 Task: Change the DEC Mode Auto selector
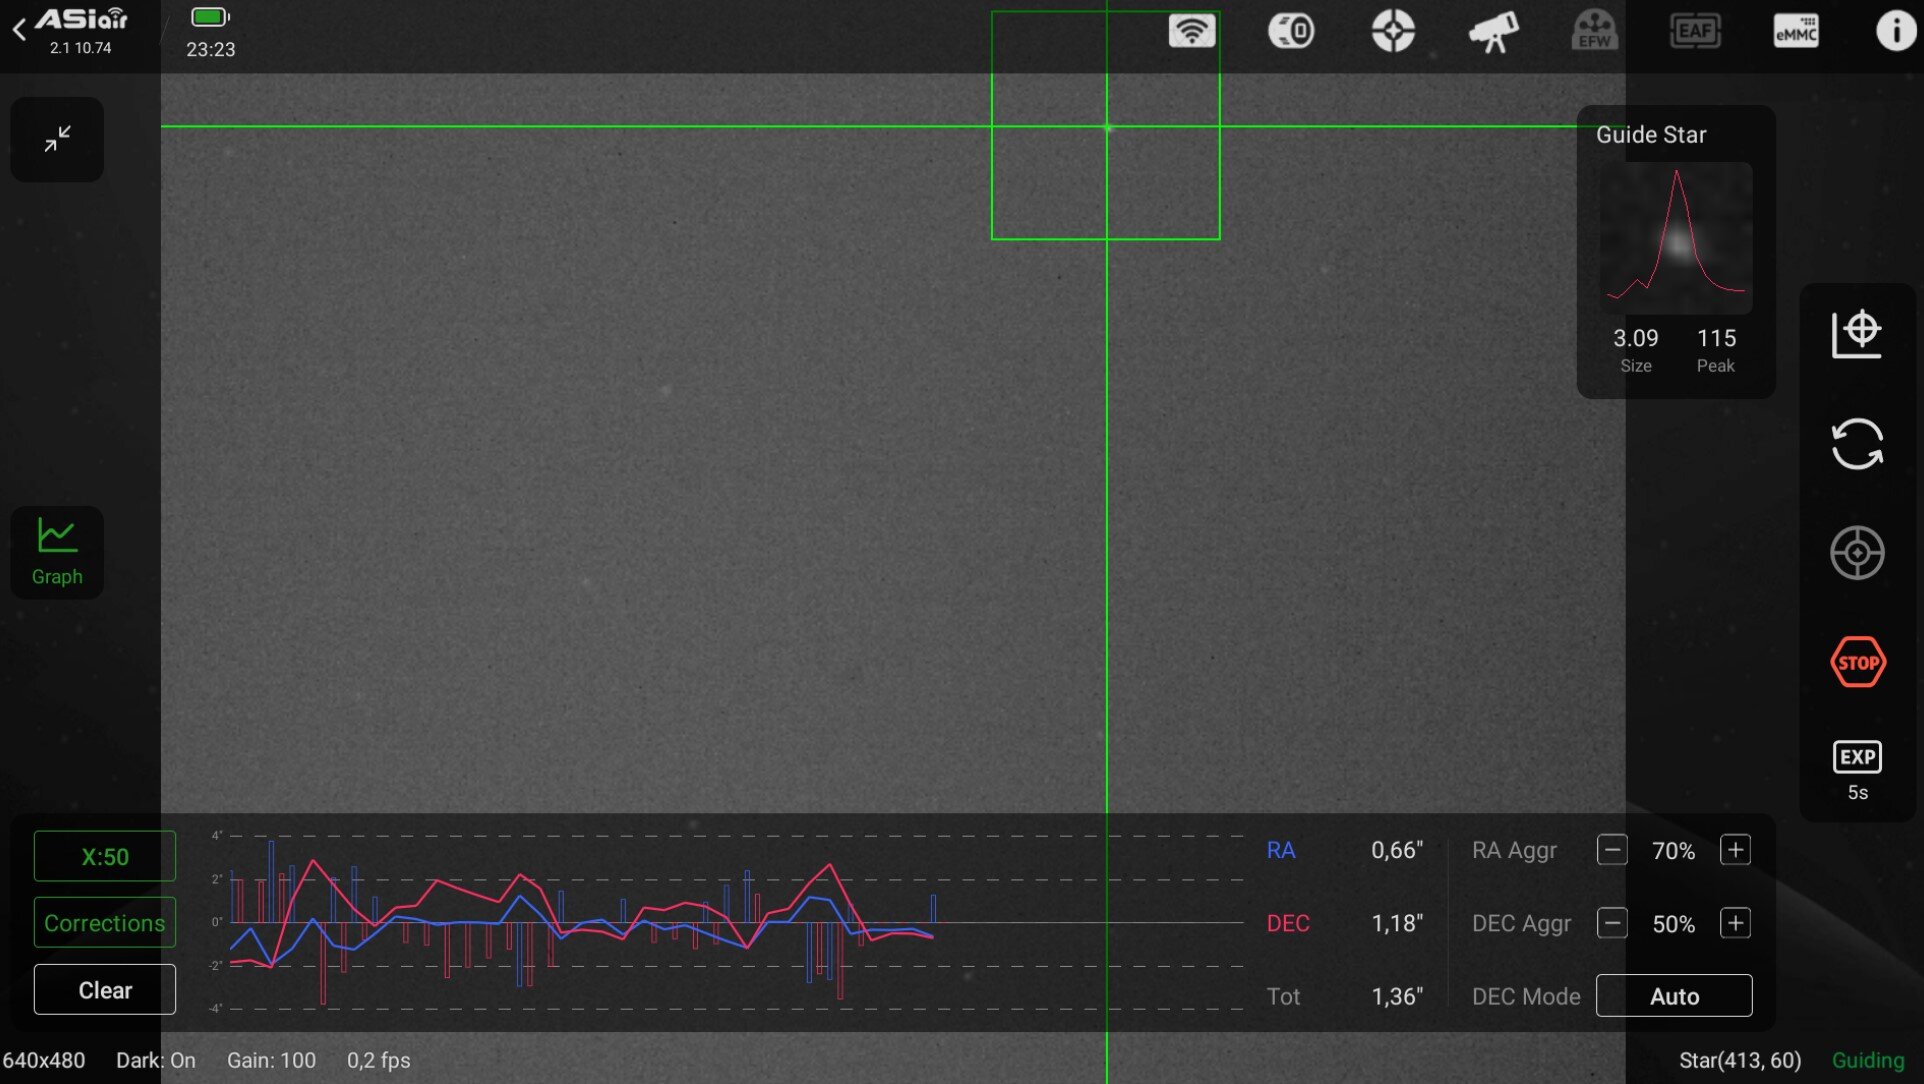[1674, 996]
